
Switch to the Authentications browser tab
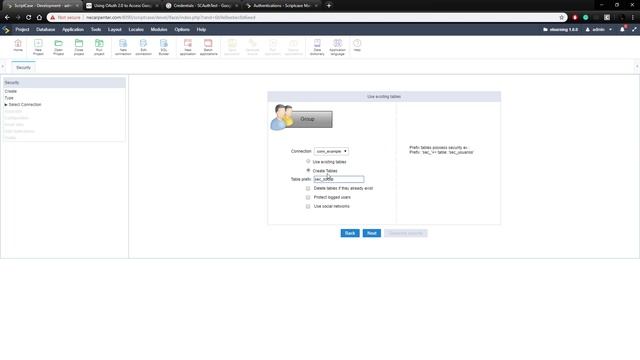(282, 6)
